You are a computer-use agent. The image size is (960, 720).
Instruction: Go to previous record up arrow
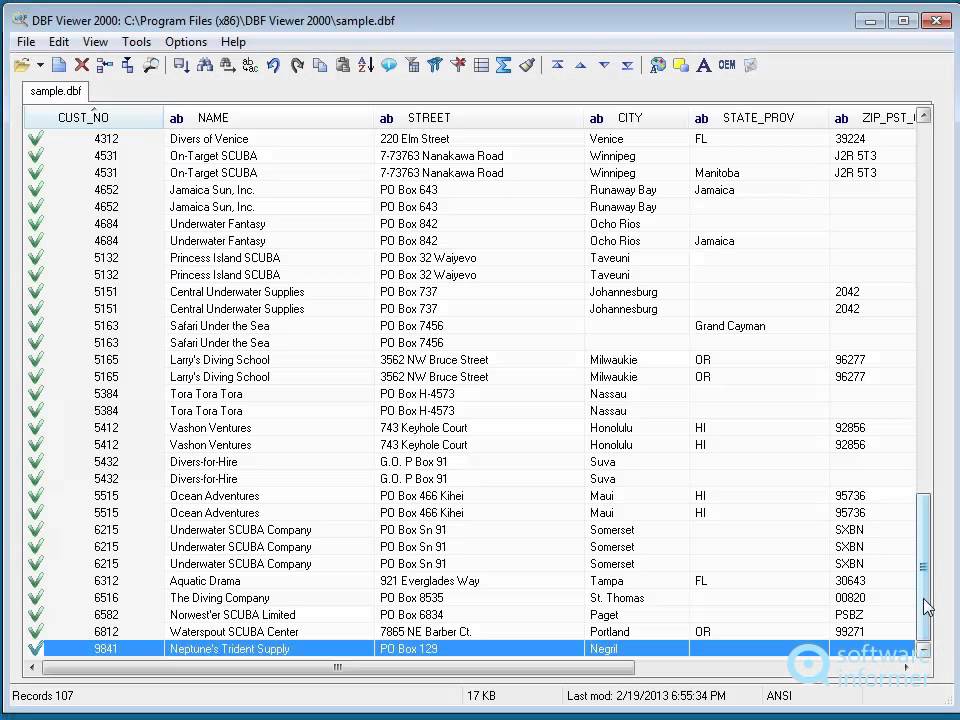580,65
